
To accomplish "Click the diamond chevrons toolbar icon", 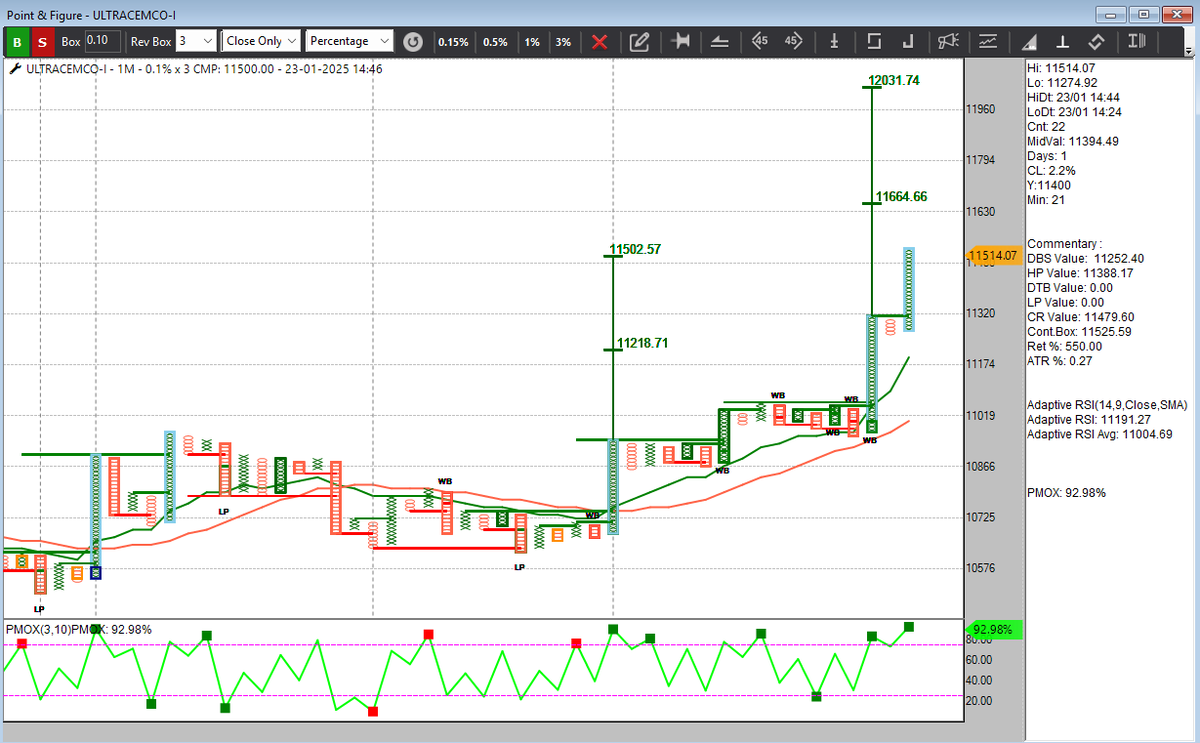I will click(x=1096, y=42).
